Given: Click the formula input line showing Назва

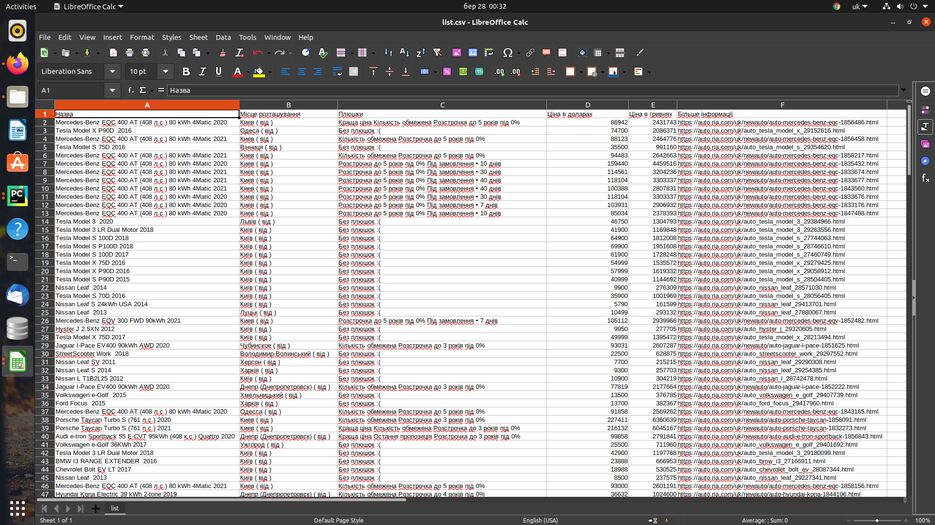Looking at the screenshot, I should pyautogui.click(x=532, y=90).
